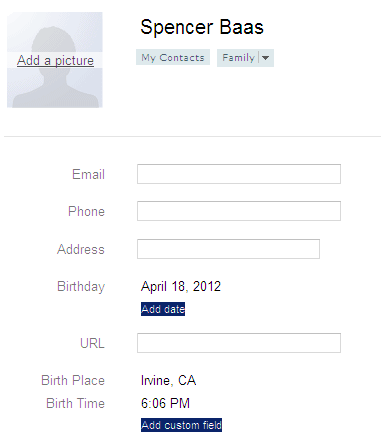Click the Irvine, CA birth place value
Image resolution: width=381 pixels, height=438 pixels.
tap(168, 381)
